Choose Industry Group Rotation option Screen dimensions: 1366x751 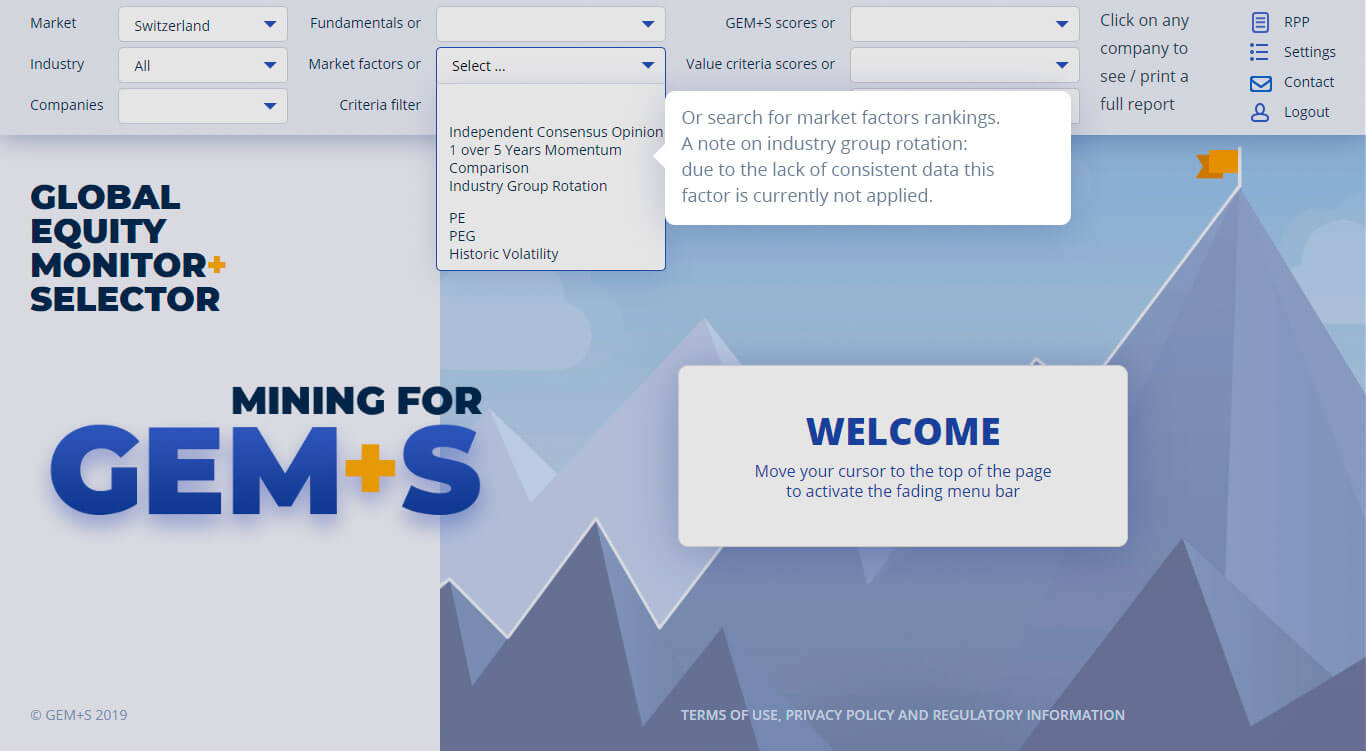point(528,186)
